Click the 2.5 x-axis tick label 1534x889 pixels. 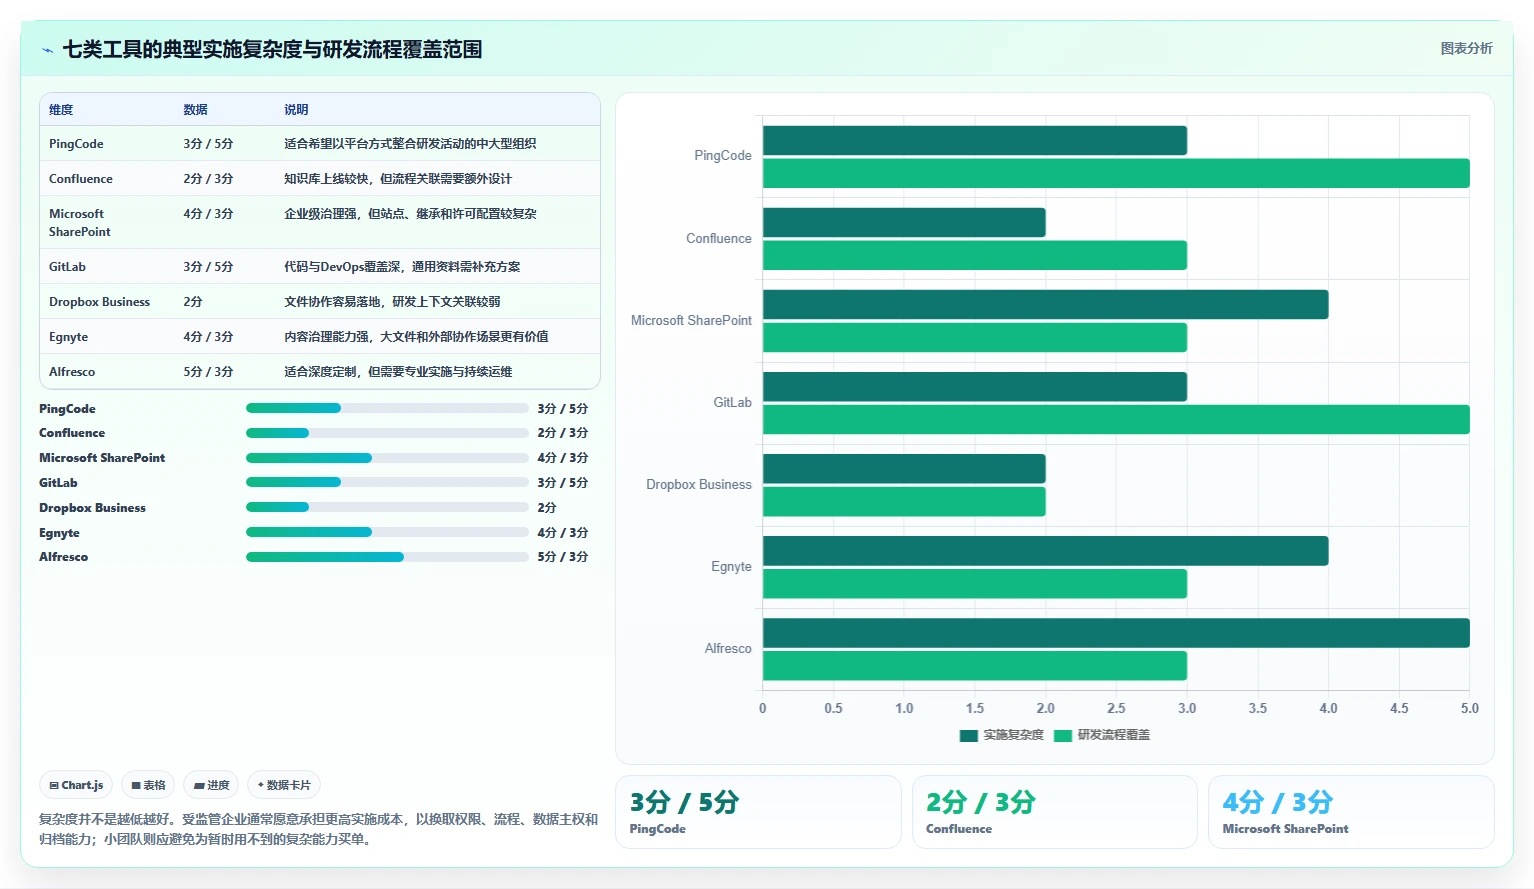coord(1116,708)
